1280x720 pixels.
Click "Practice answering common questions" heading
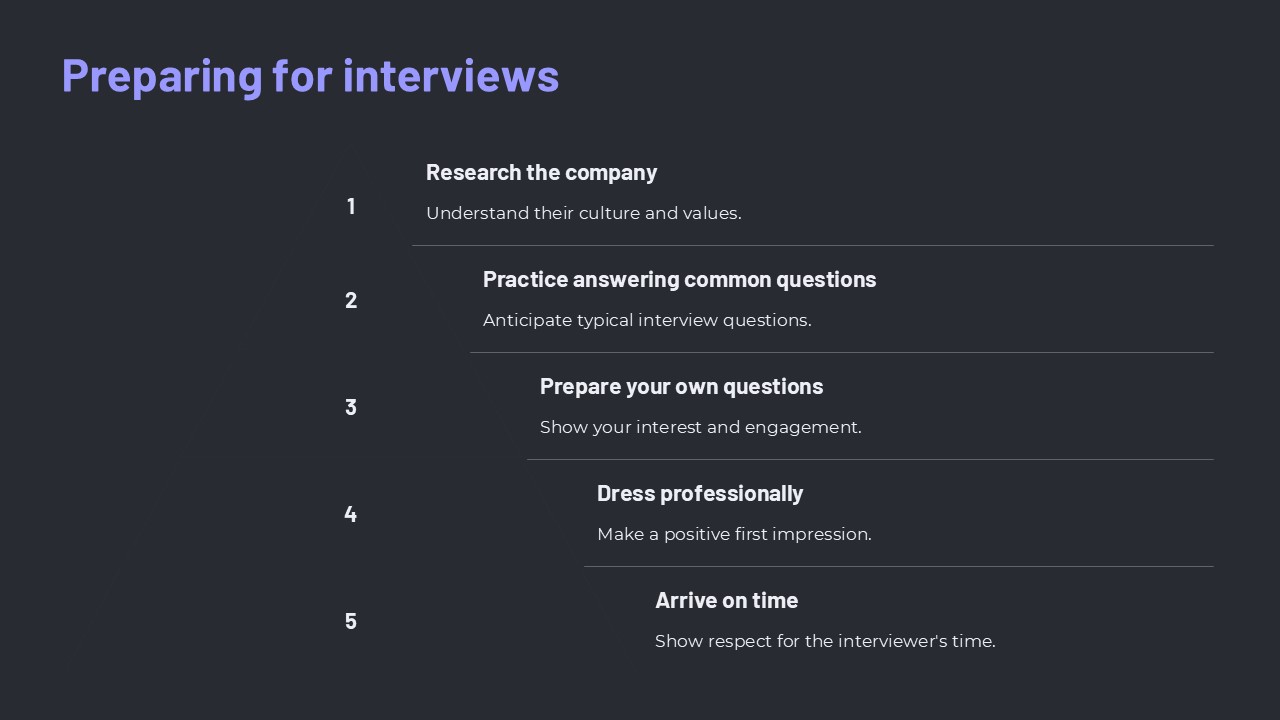point(679,279)
